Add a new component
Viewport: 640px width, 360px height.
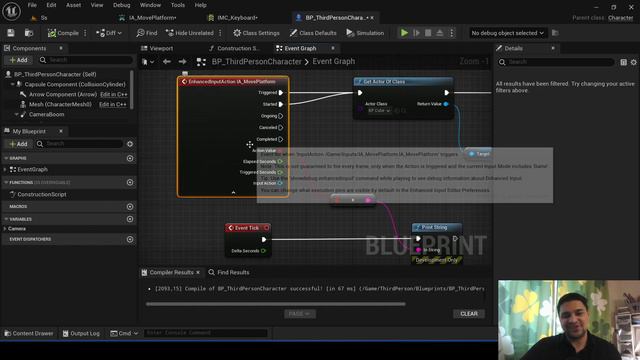coord(18,60)
